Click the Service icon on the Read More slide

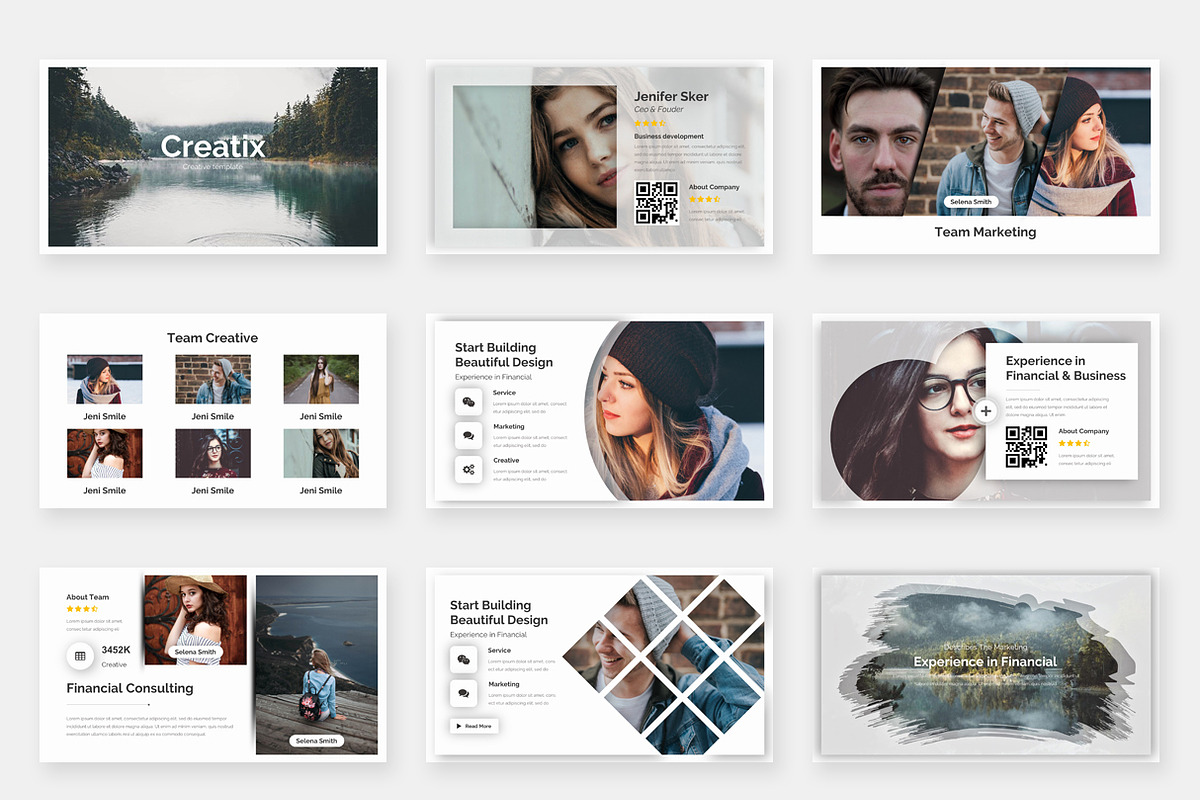click(464, 659)
